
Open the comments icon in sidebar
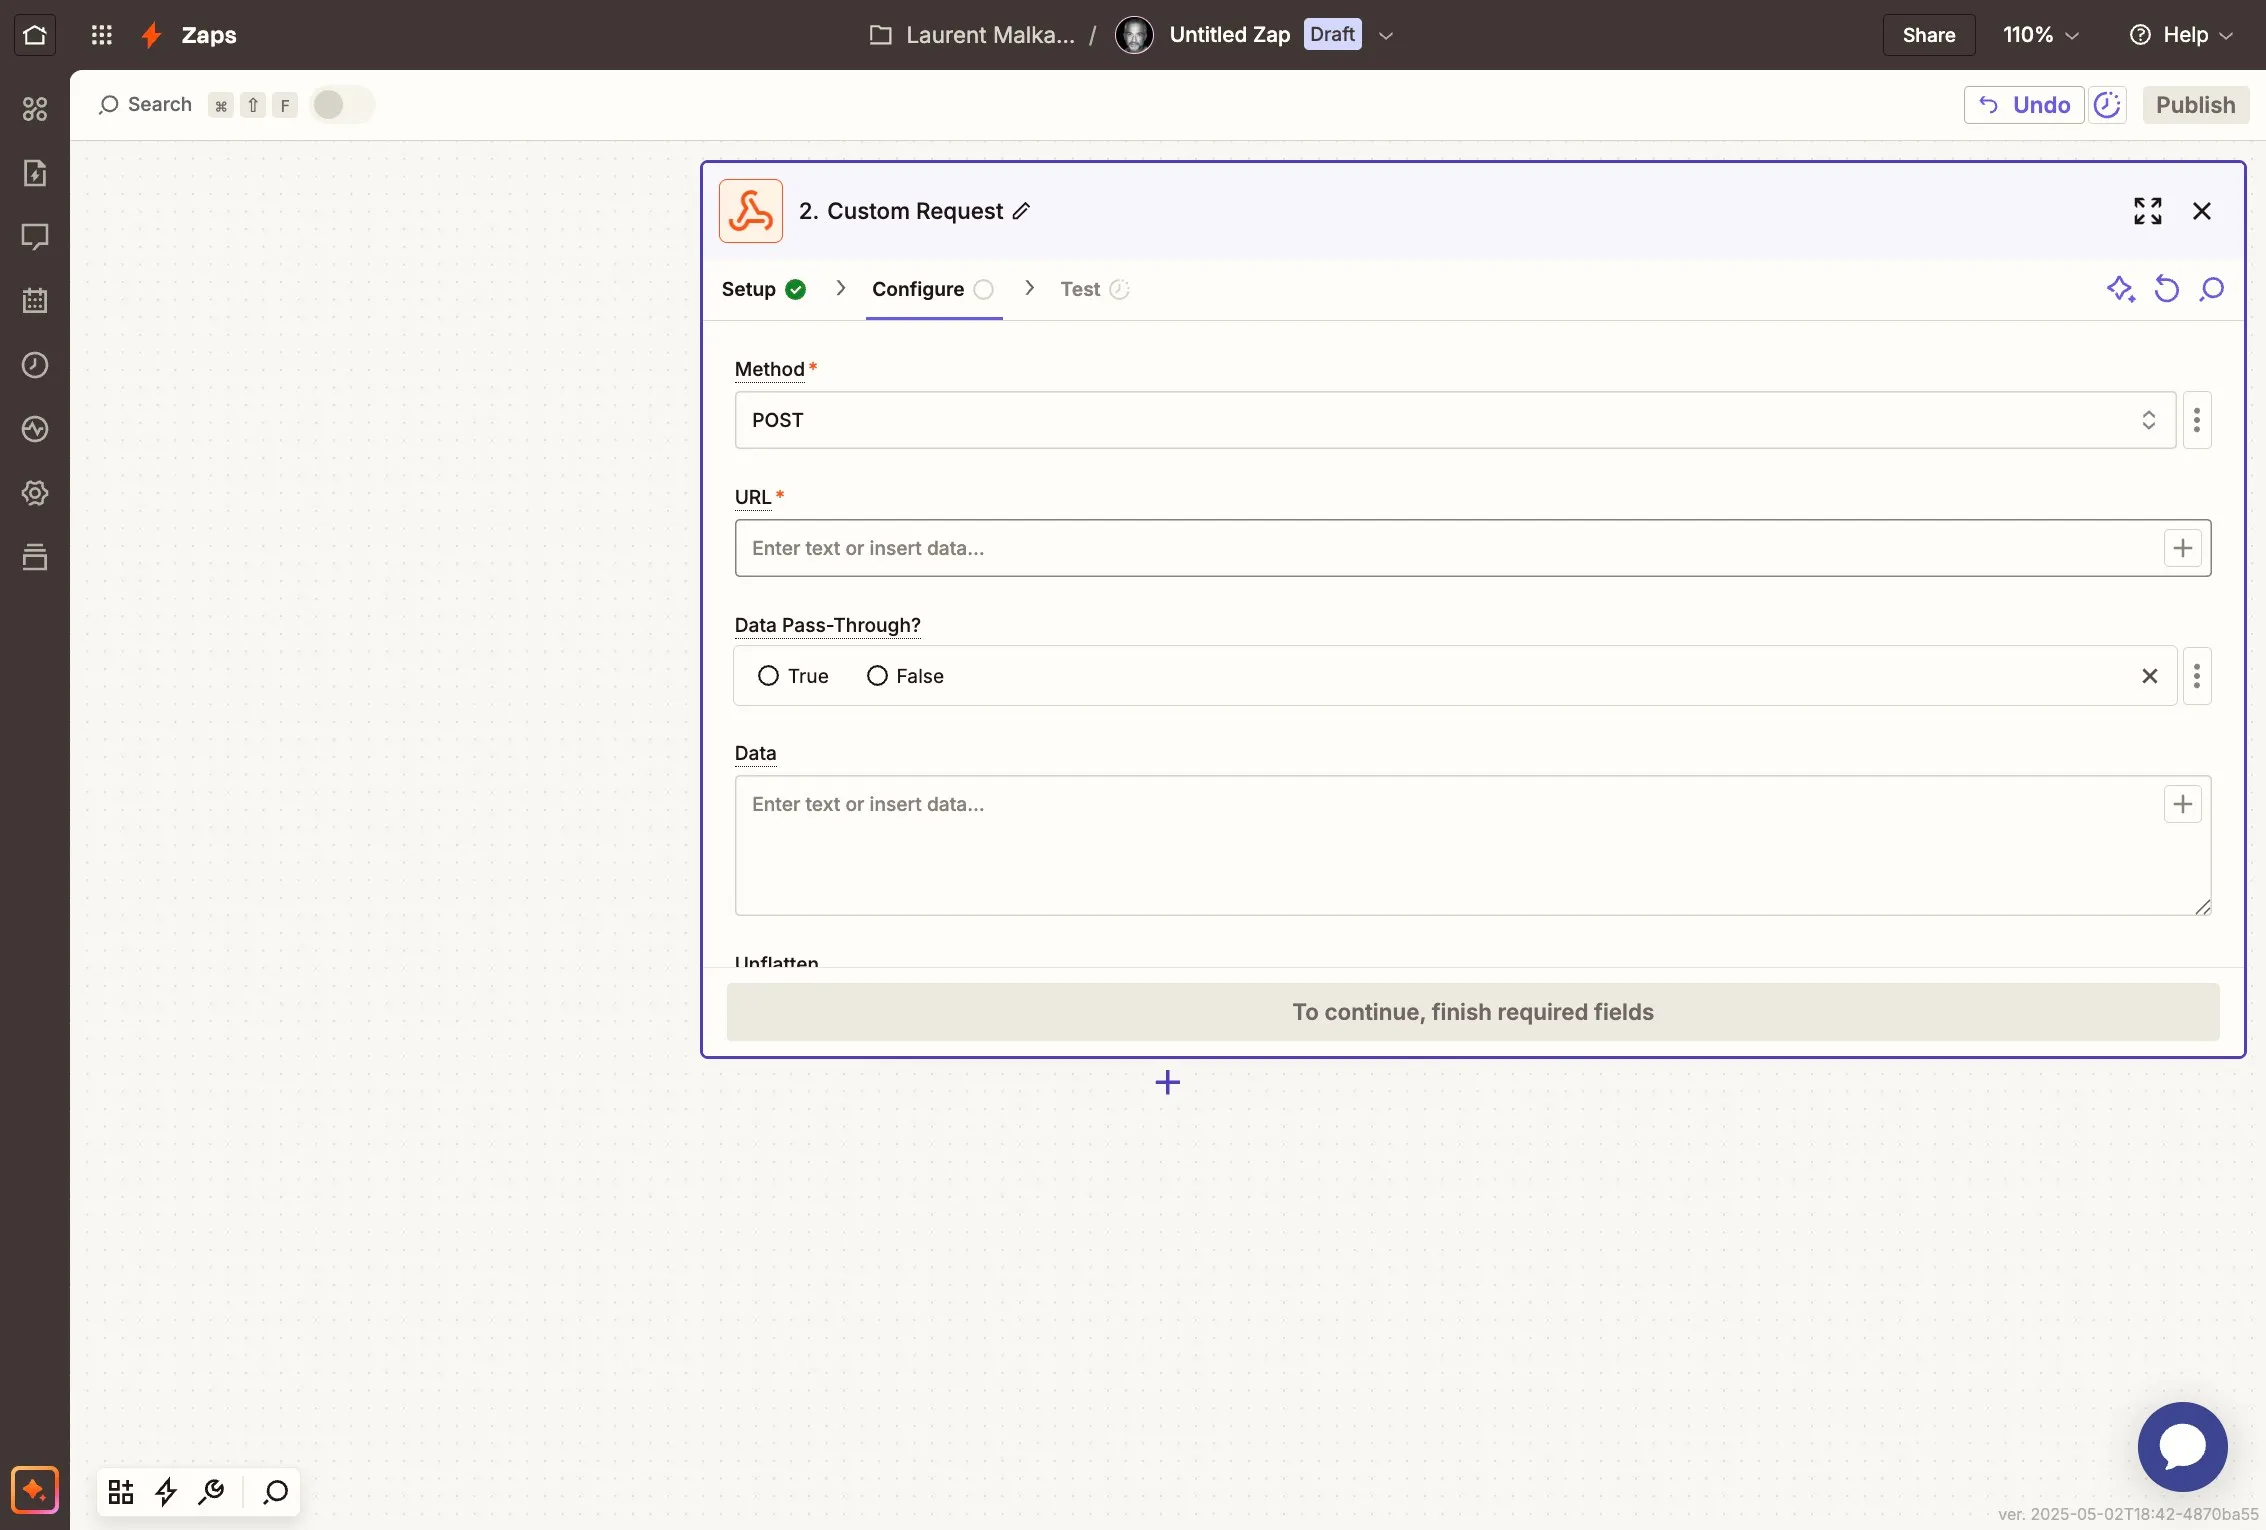pyautogui.click(x=35, y=237)
